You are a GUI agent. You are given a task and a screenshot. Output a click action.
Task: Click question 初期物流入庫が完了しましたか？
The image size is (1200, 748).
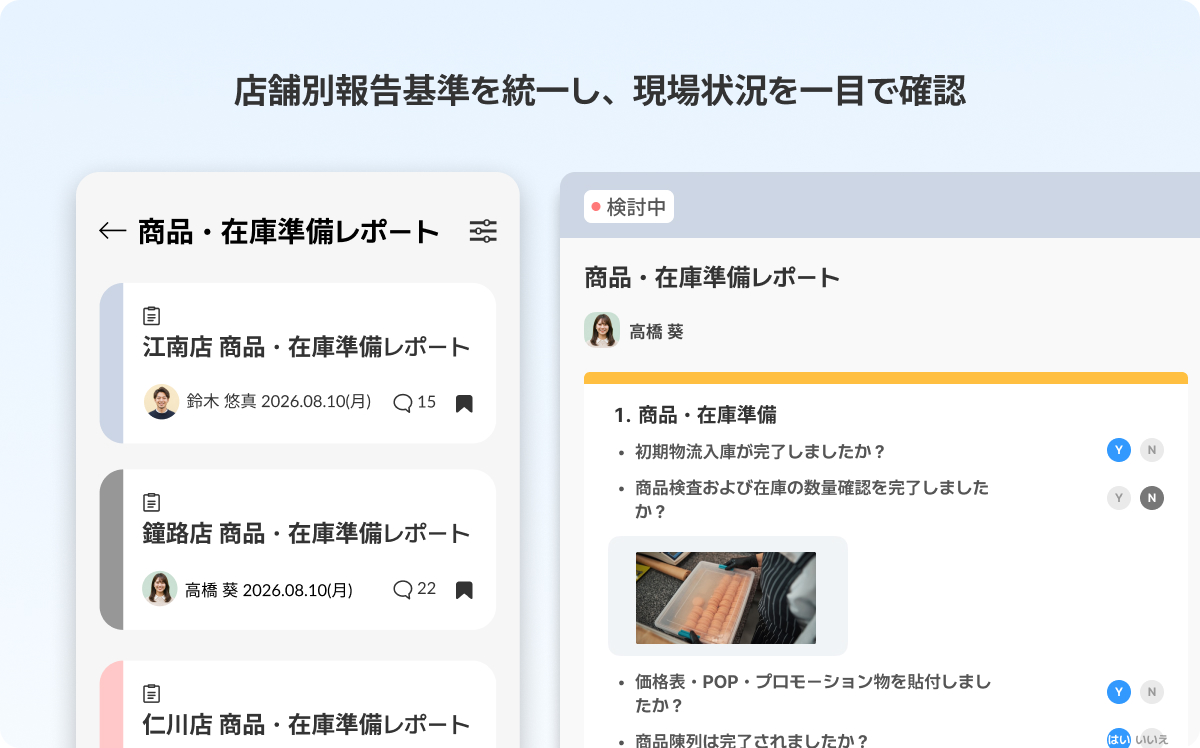(x=761, y=451)
